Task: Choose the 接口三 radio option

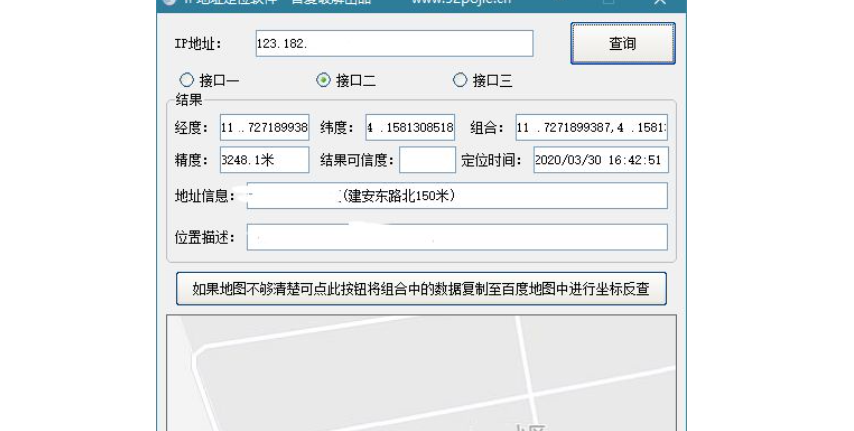Action: tap(460, 80)
